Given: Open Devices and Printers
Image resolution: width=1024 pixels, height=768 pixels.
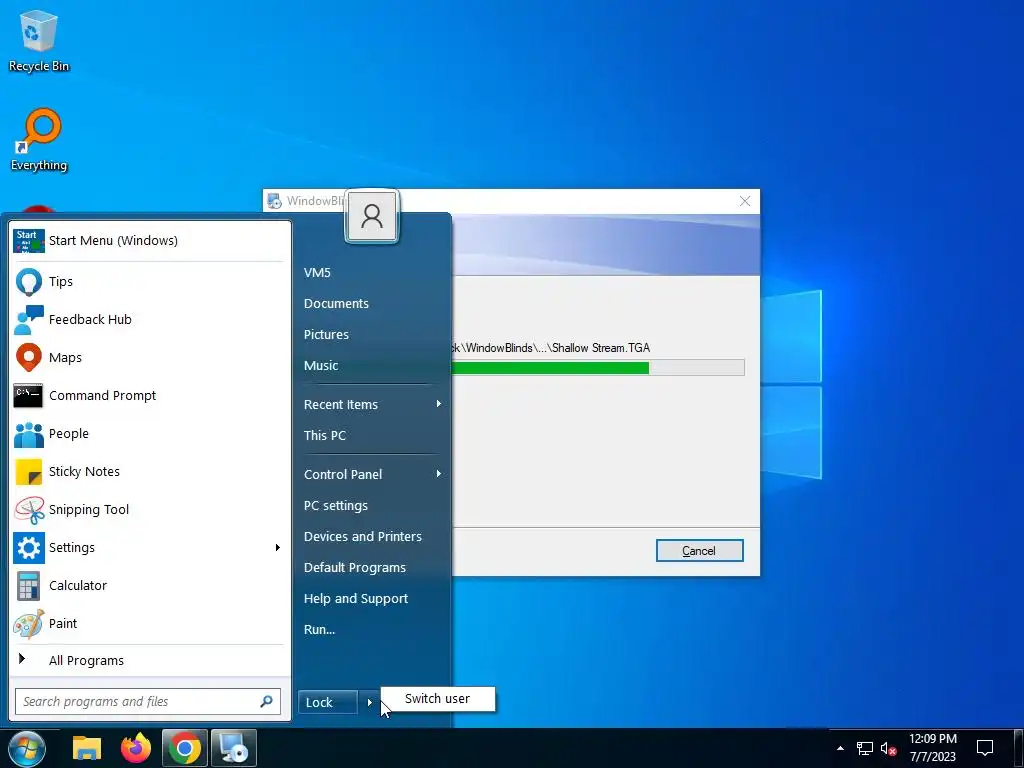Looking at the screenshot, I should coord(362,537).
